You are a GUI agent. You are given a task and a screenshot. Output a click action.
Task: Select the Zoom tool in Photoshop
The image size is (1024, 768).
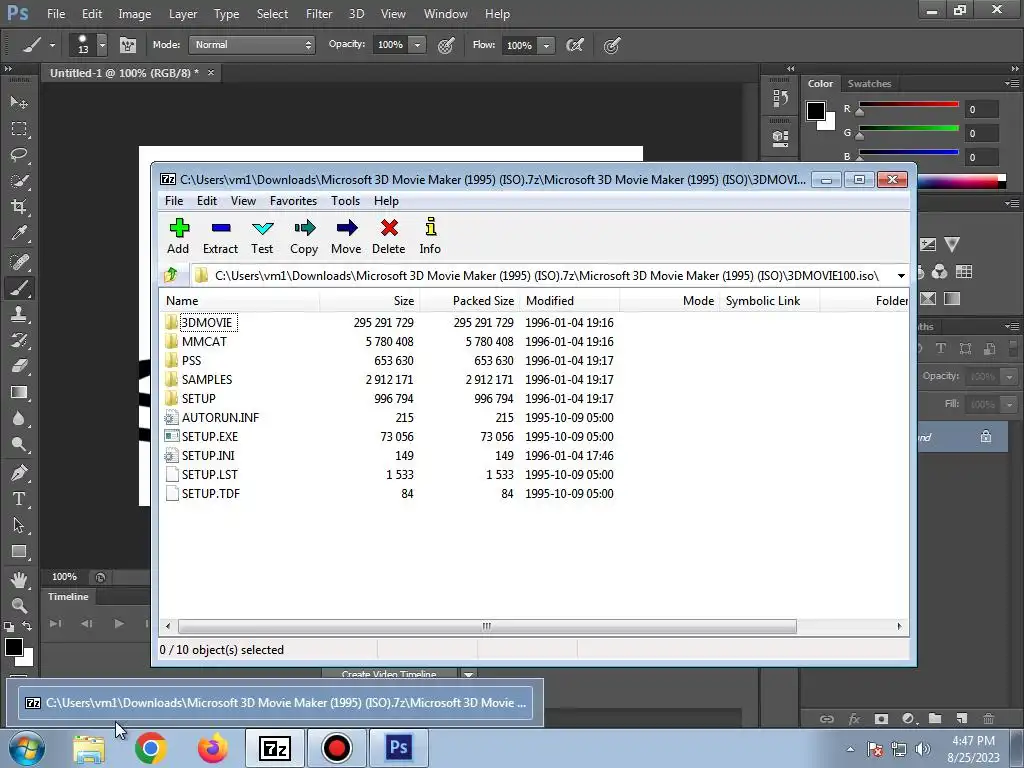pos(19,605)
